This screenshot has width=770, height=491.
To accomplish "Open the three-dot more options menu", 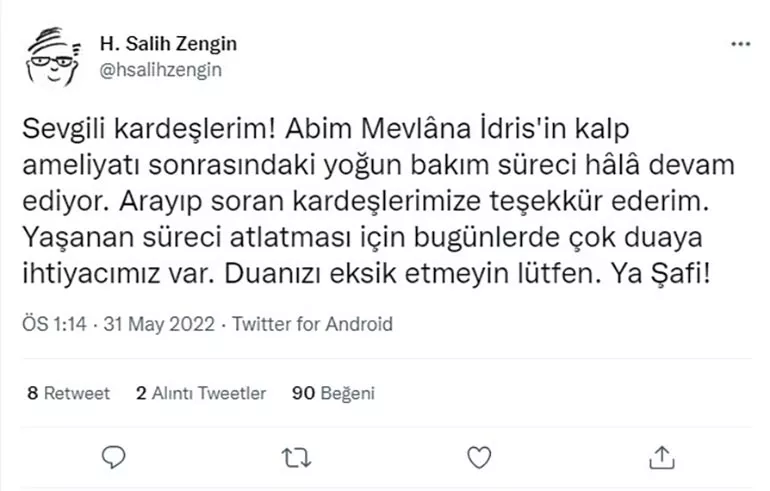I will pyautogui.click(x=740, y=45).
